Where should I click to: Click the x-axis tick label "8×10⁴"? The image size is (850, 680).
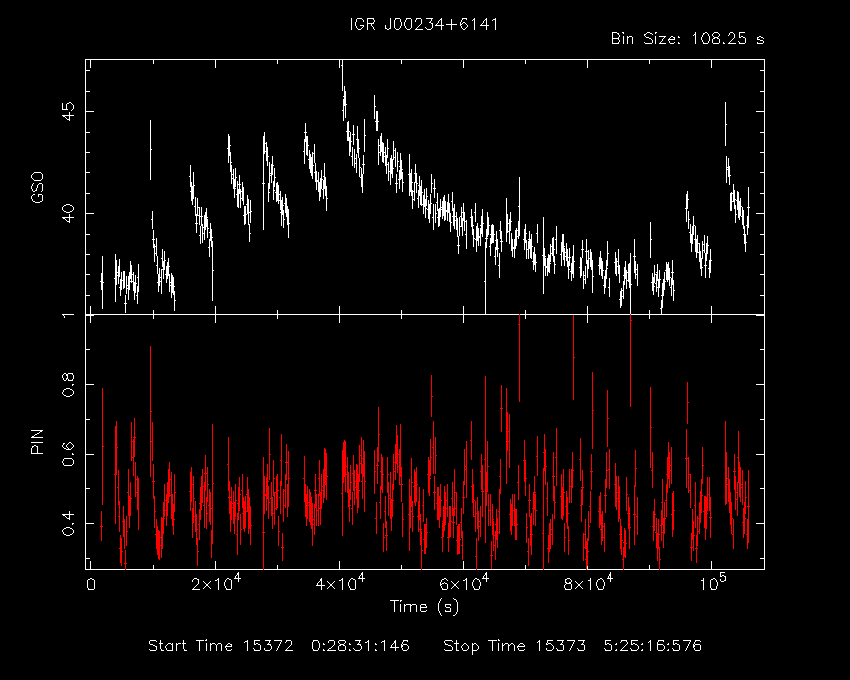[x=588, y=583]
